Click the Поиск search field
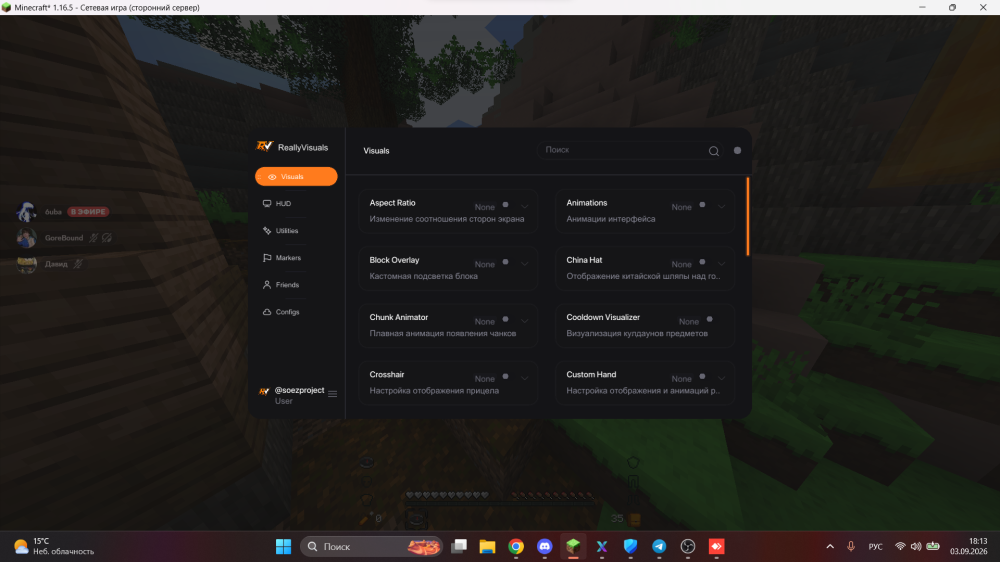Screen dimensions: 1000x562 pyautogui.click(x=622, y=150)
